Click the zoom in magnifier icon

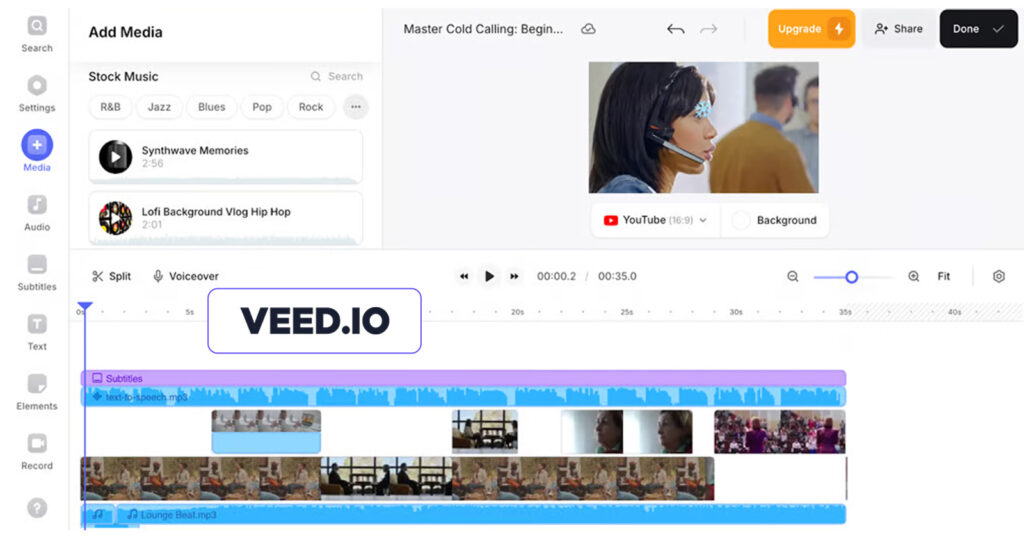click(x=913, y=276)
